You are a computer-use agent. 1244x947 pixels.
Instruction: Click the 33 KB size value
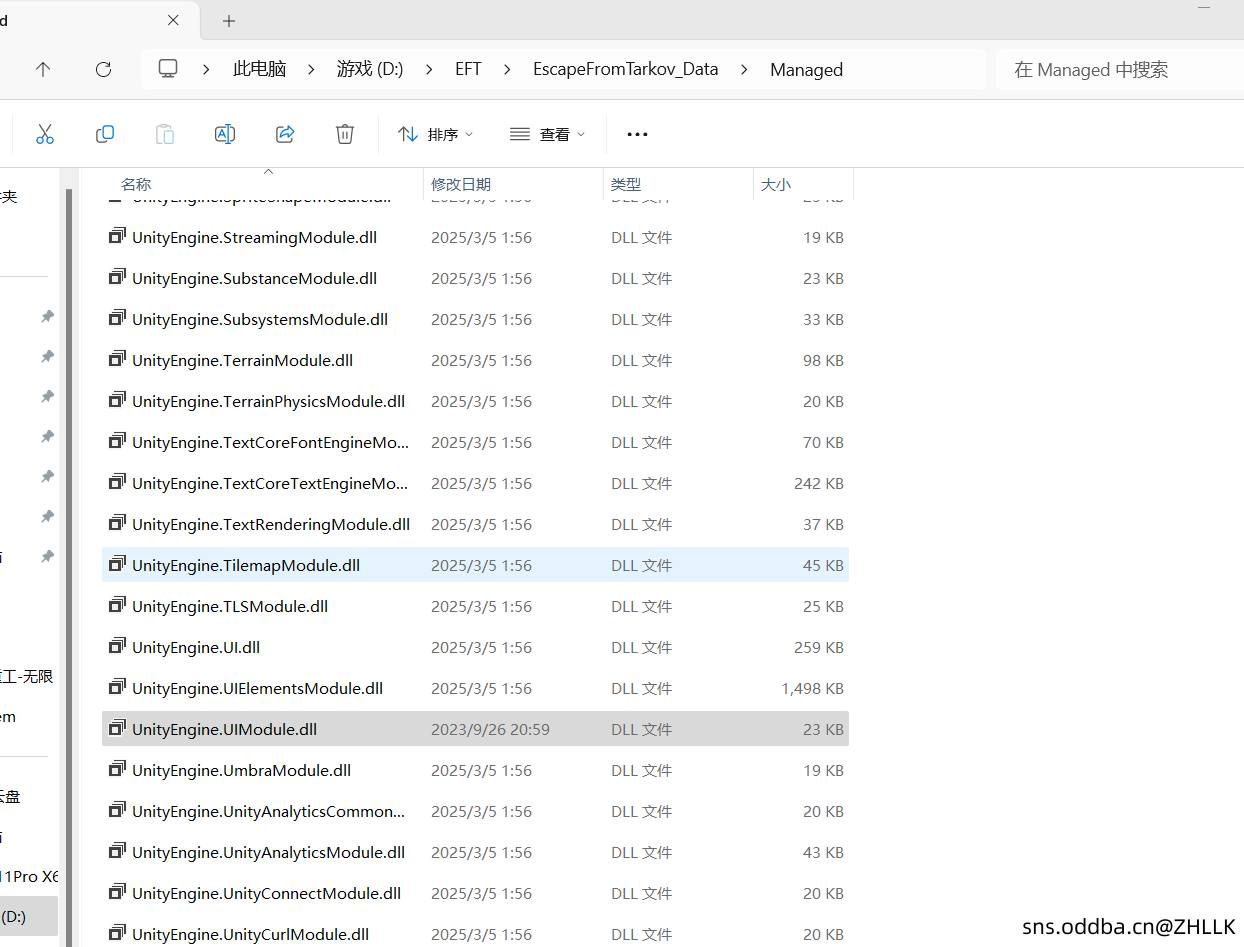823,319
